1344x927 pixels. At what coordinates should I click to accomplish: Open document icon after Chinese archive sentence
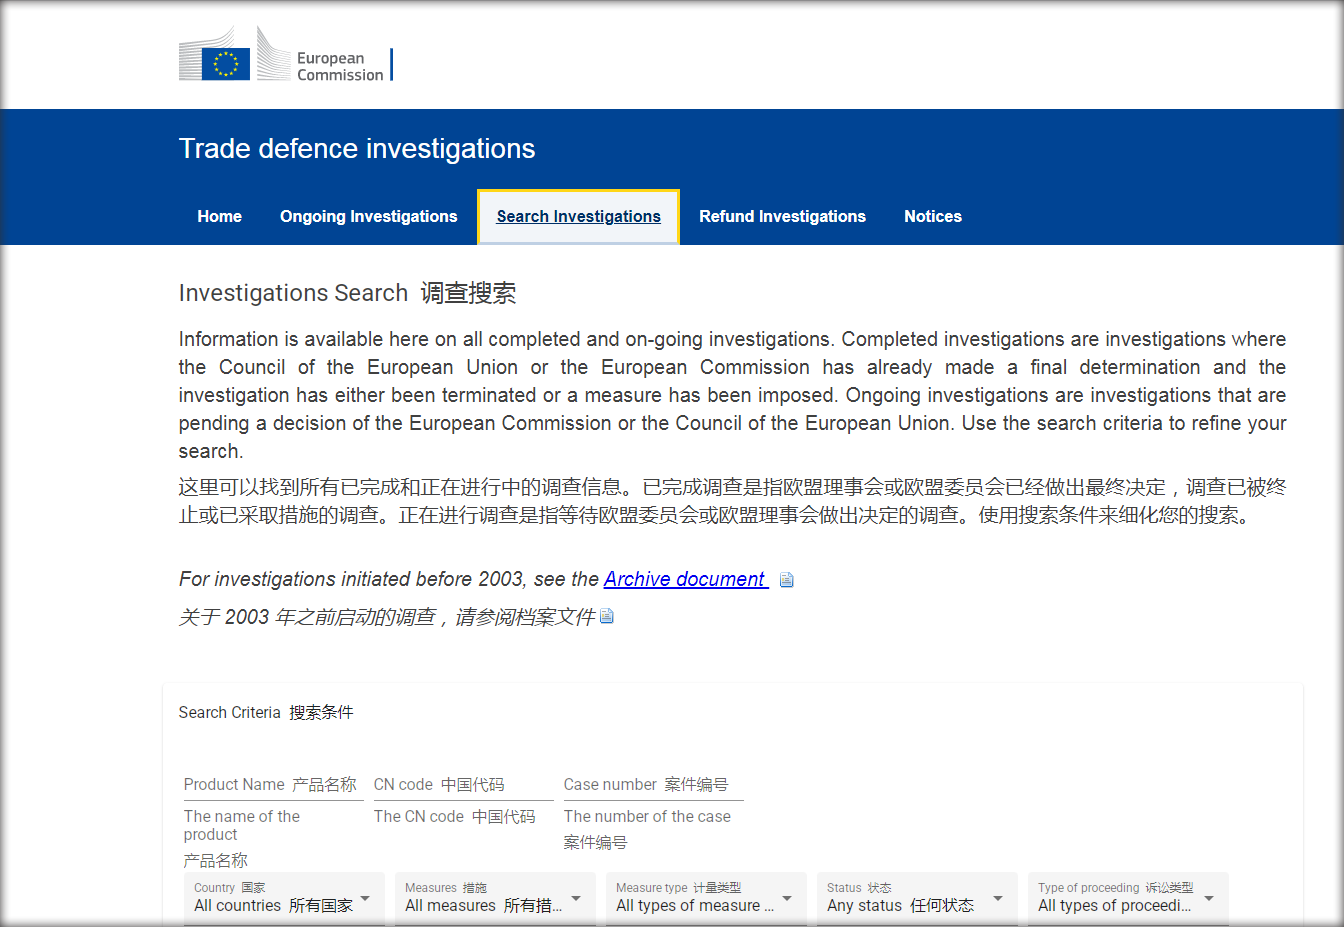click(607, 617)
